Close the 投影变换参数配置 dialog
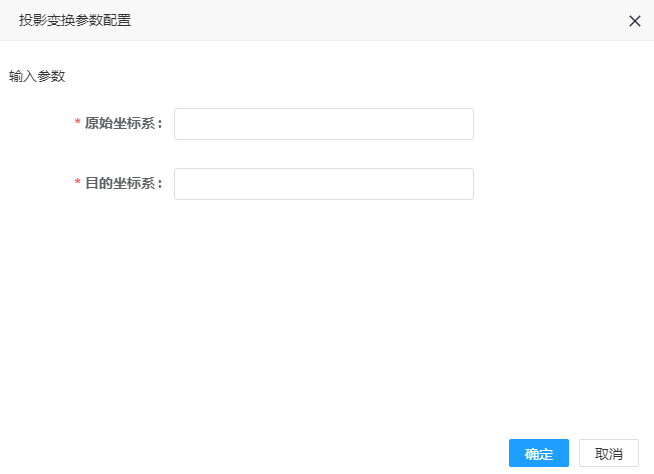The height and width of the screenshot is (474, 654). tap(634, 21)
